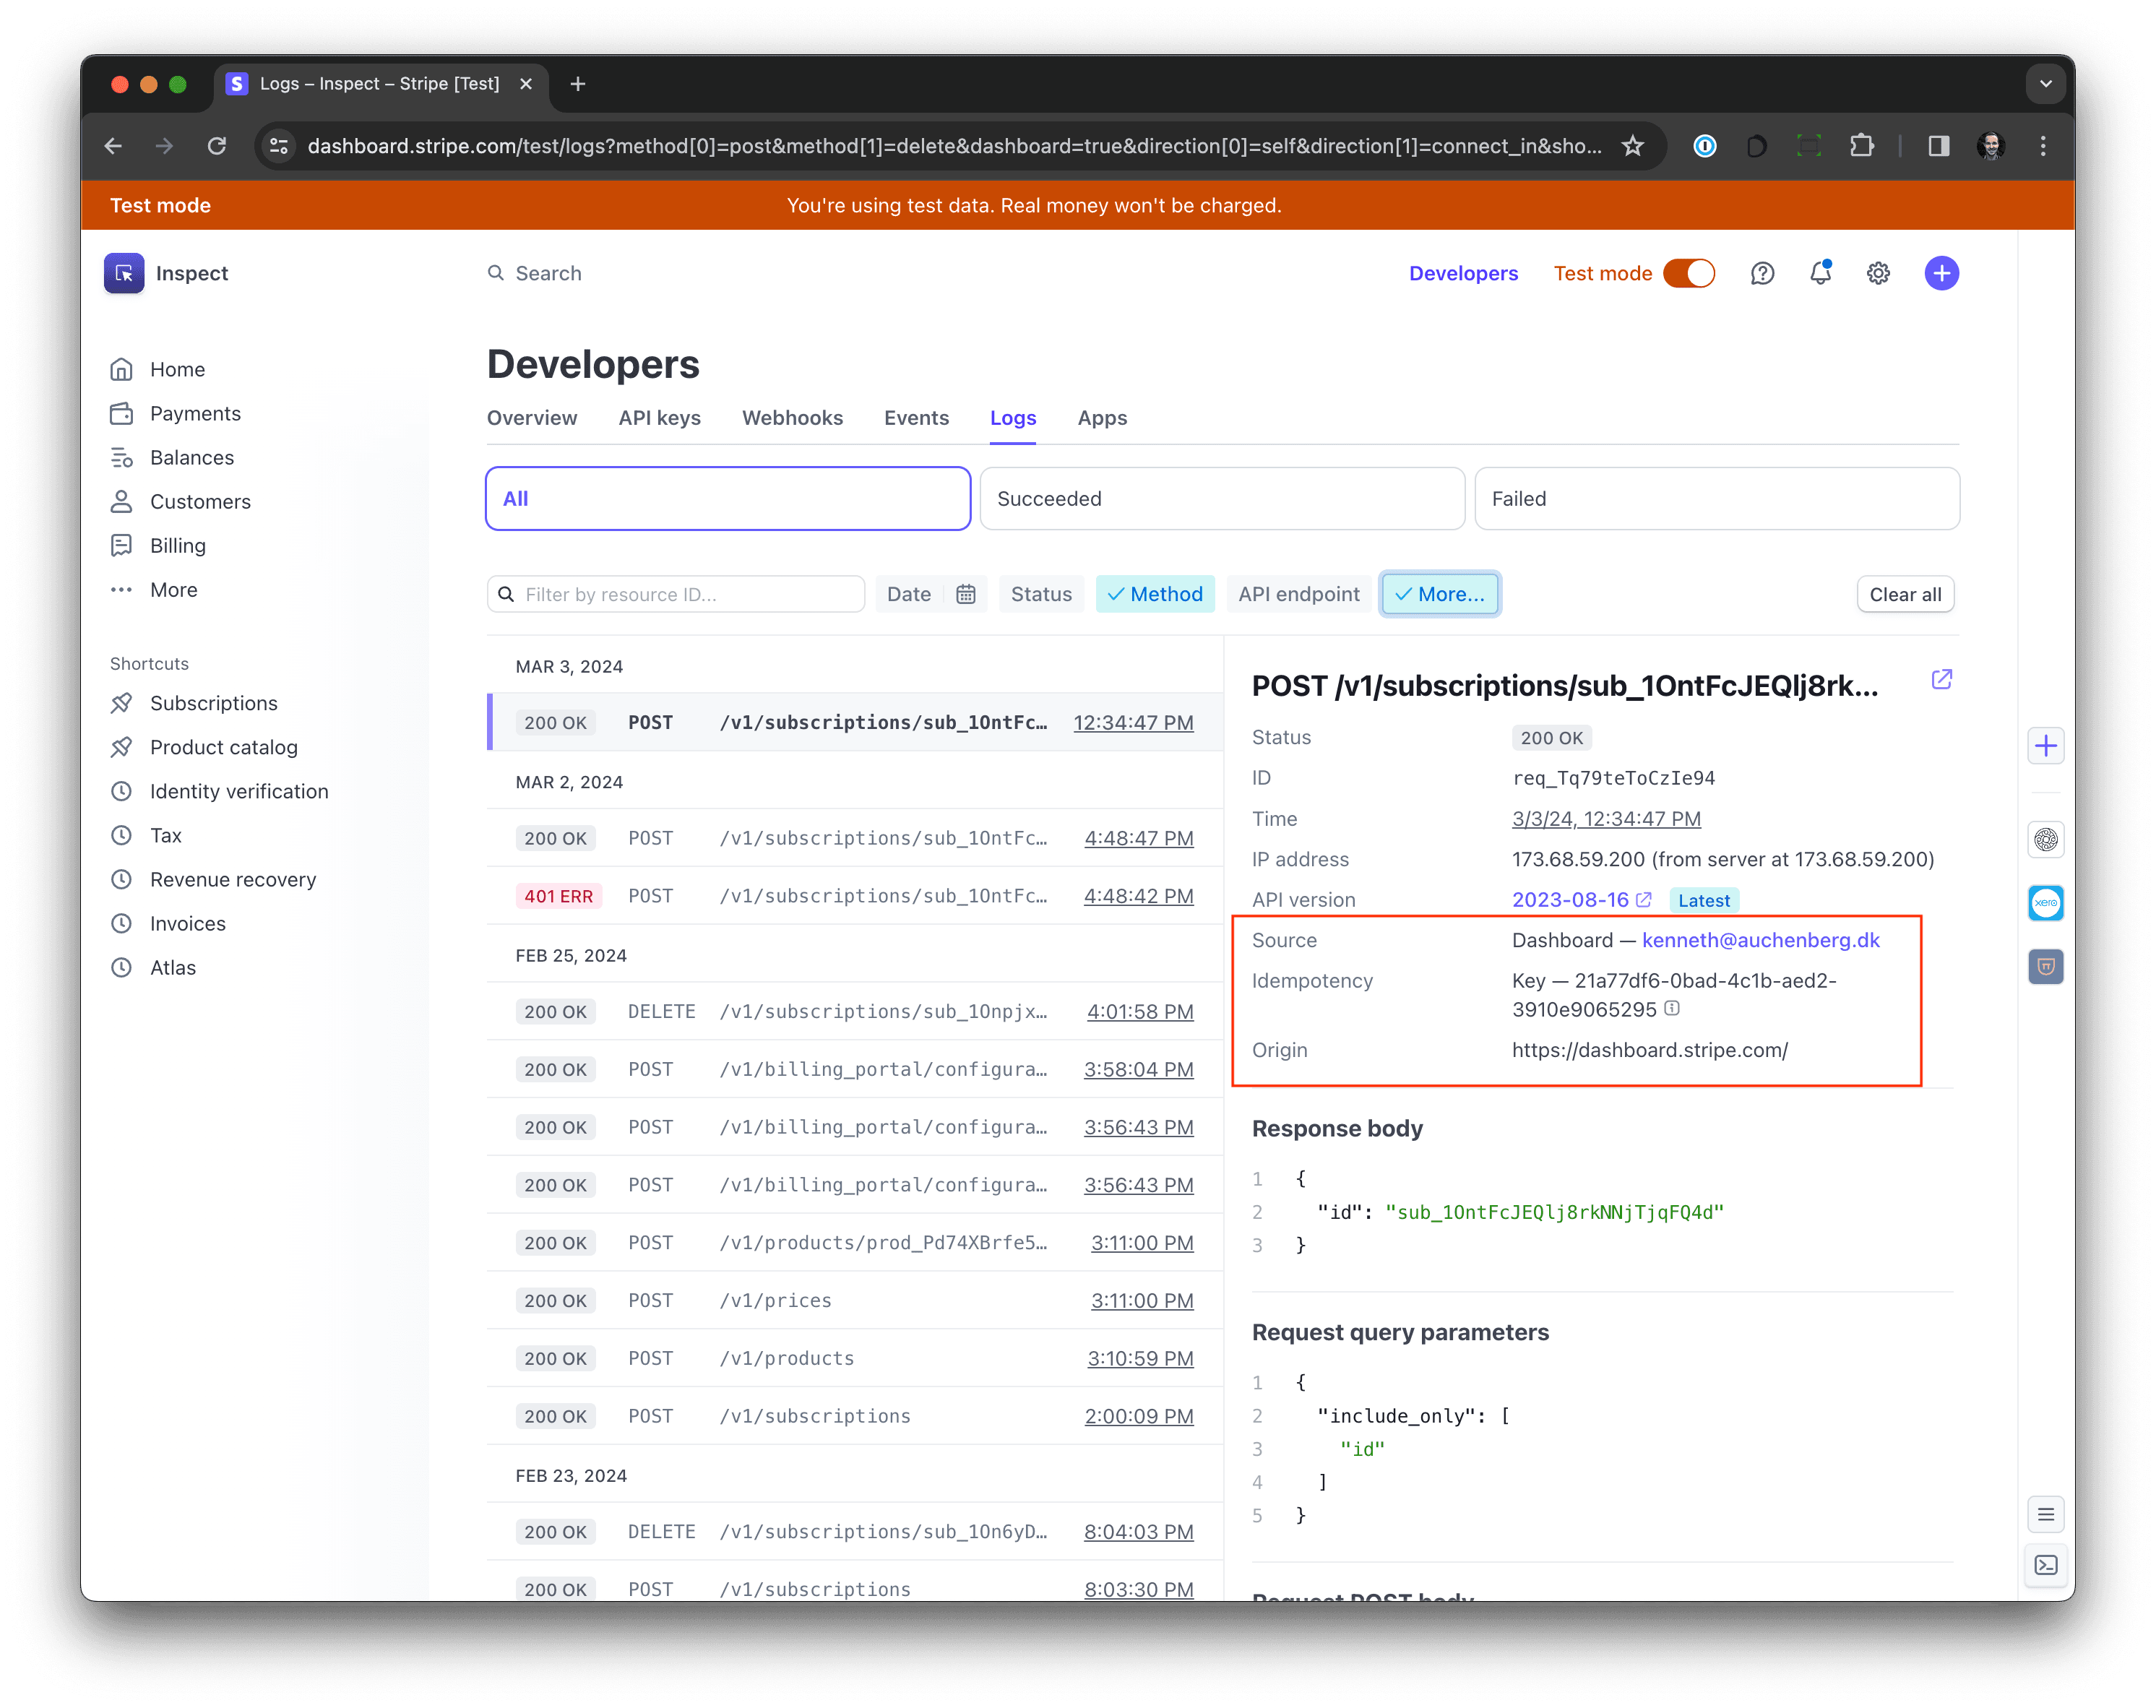Select the All logs filter

(728, 498)
